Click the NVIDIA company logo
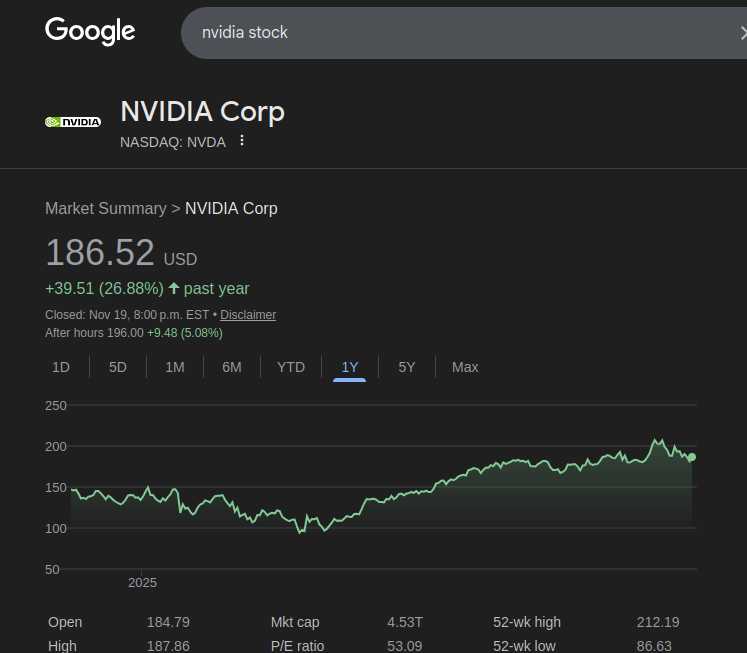 [73, 122]
